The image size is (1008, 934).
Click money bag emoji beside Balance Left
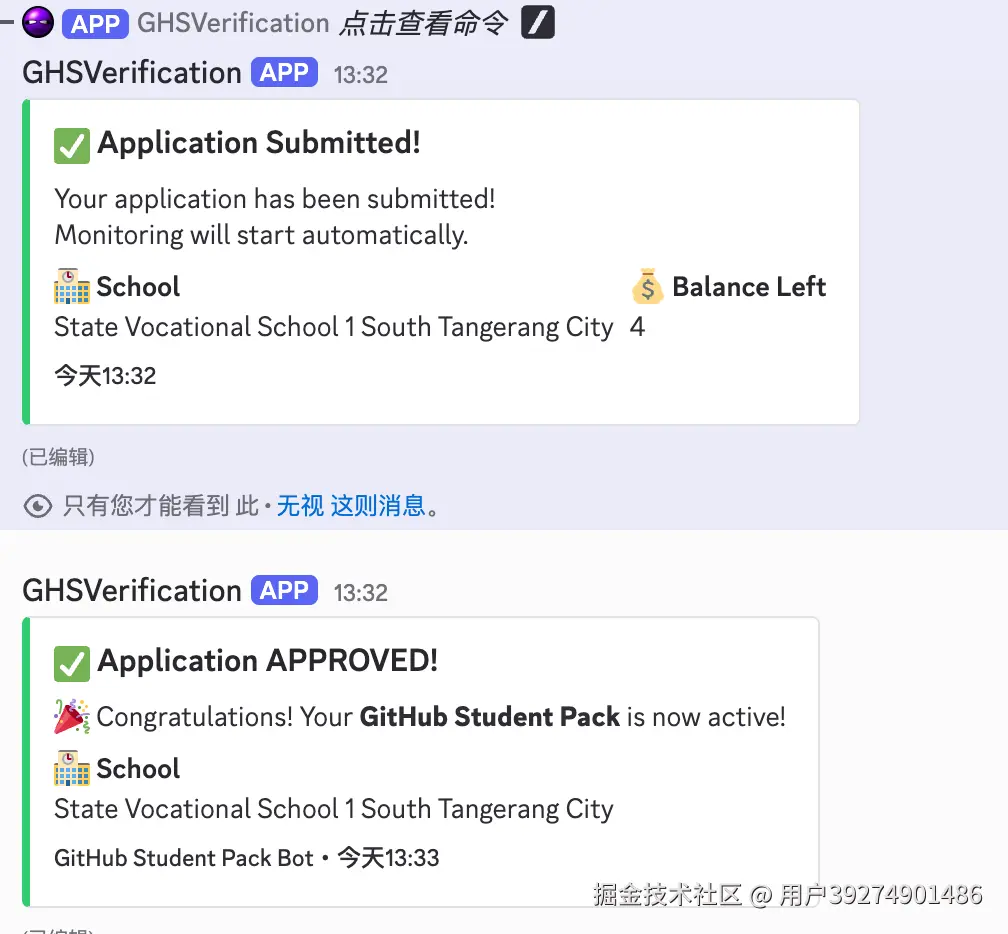[x=647, y=286]
